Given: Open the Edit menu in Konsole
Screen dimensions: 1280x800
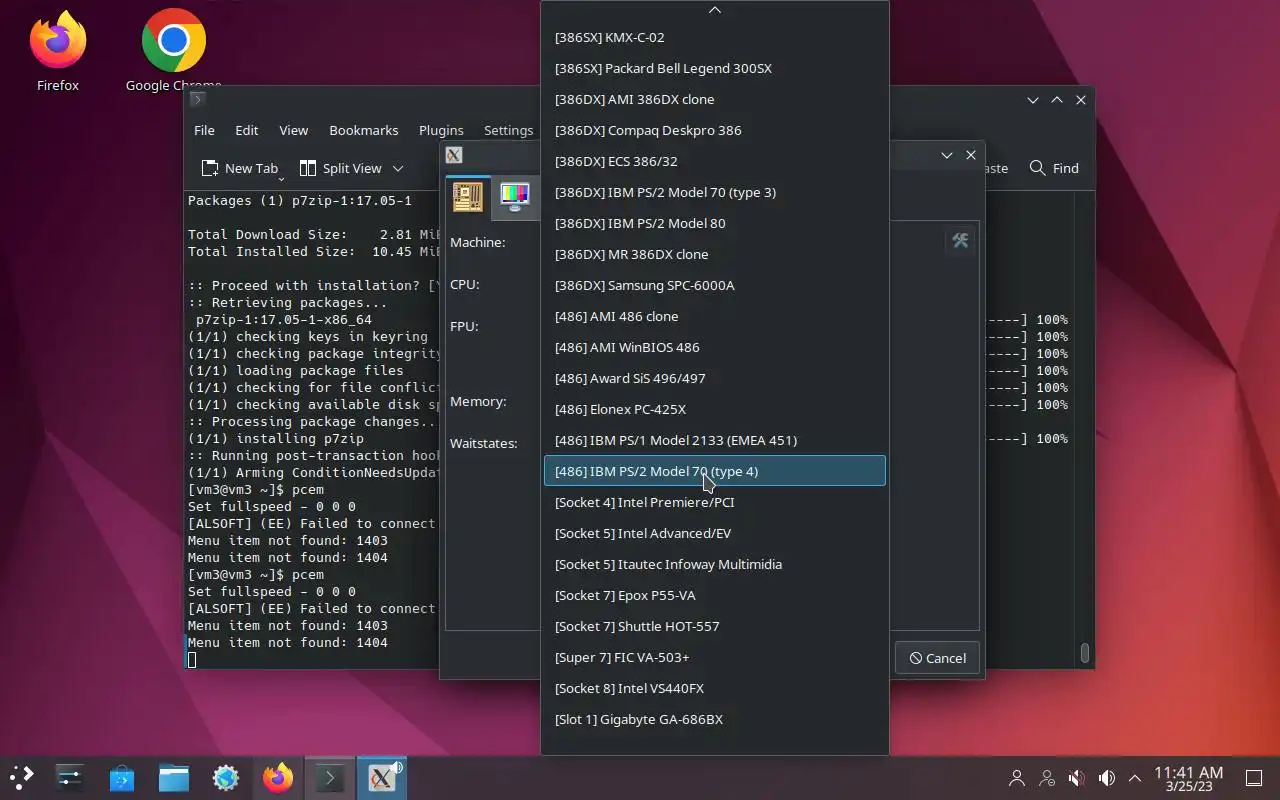Looking at the screenshot, I should (247, 130).
